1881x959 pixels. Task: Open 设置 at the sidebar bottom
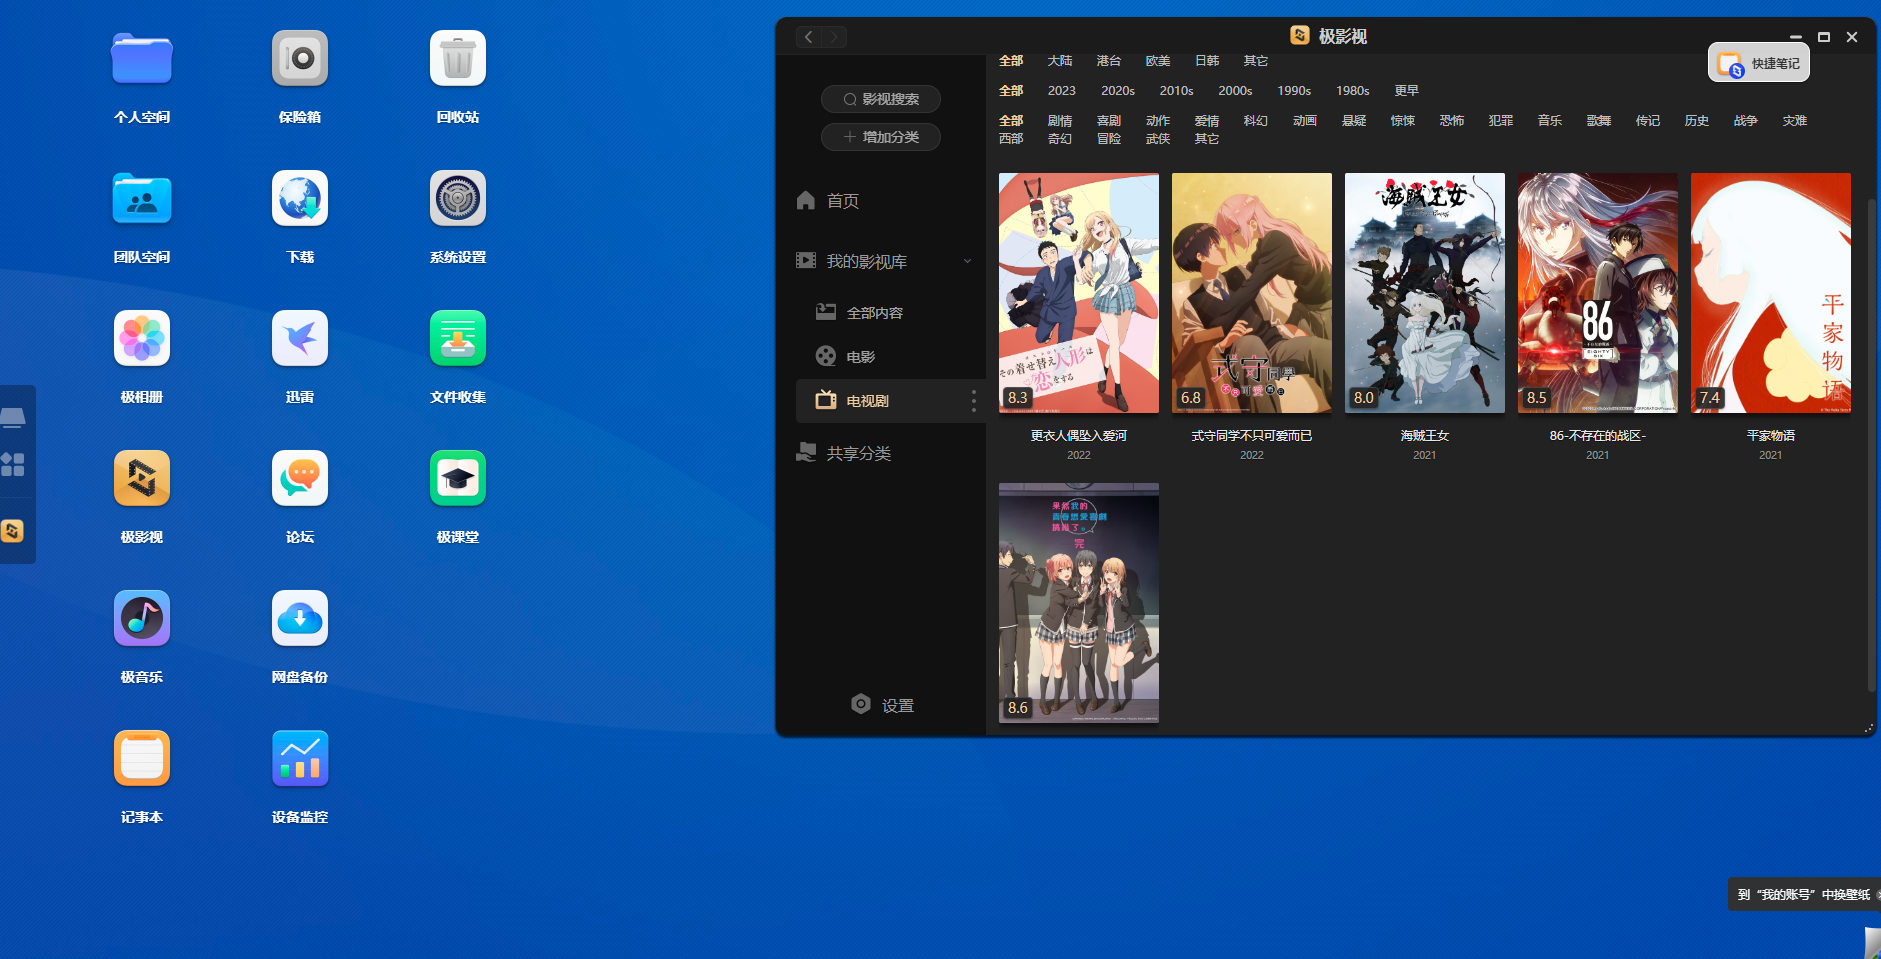[x=882, y=705]
